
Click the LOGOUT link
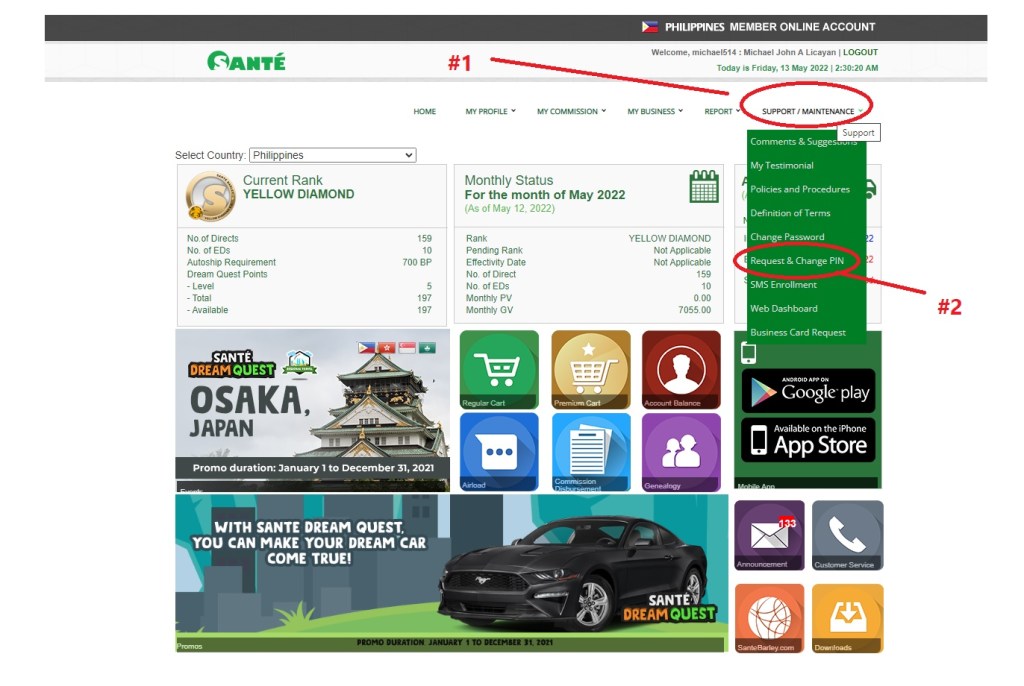coord(860,52)
